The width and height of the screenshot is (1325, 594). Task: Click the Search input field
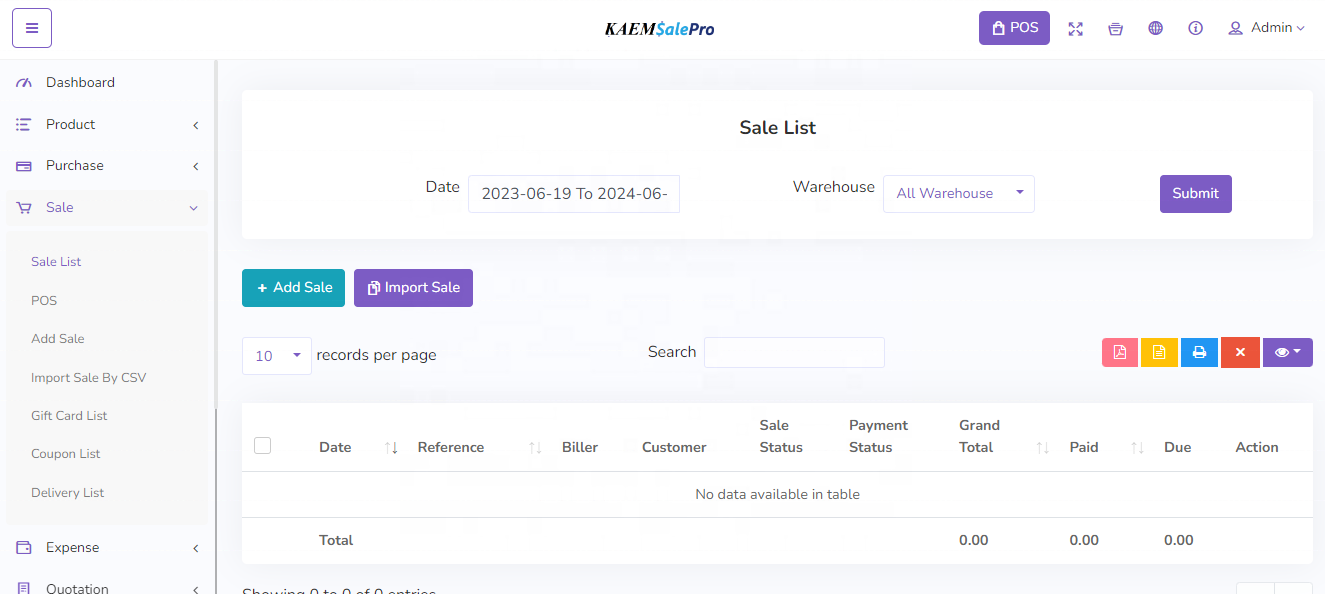pyautogui.click(x=794, y=352)
